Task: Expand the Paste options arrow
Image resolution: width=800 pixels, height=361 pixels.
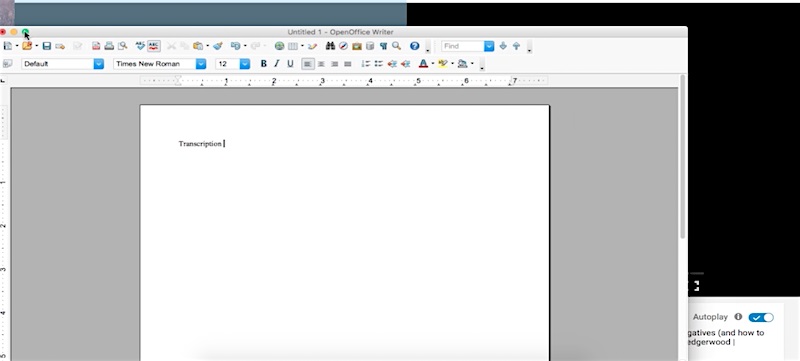Action: pyautogui.click(x=207, y=46)
